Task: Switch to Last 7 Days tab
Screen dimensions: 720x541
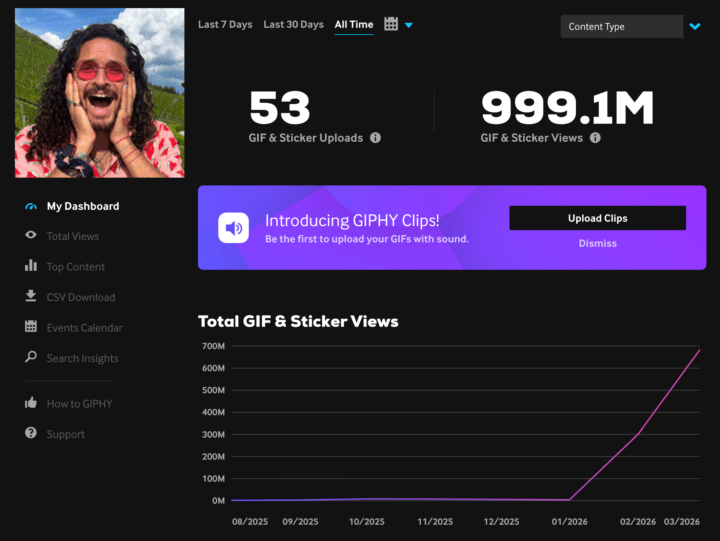Action: (225, 24)
